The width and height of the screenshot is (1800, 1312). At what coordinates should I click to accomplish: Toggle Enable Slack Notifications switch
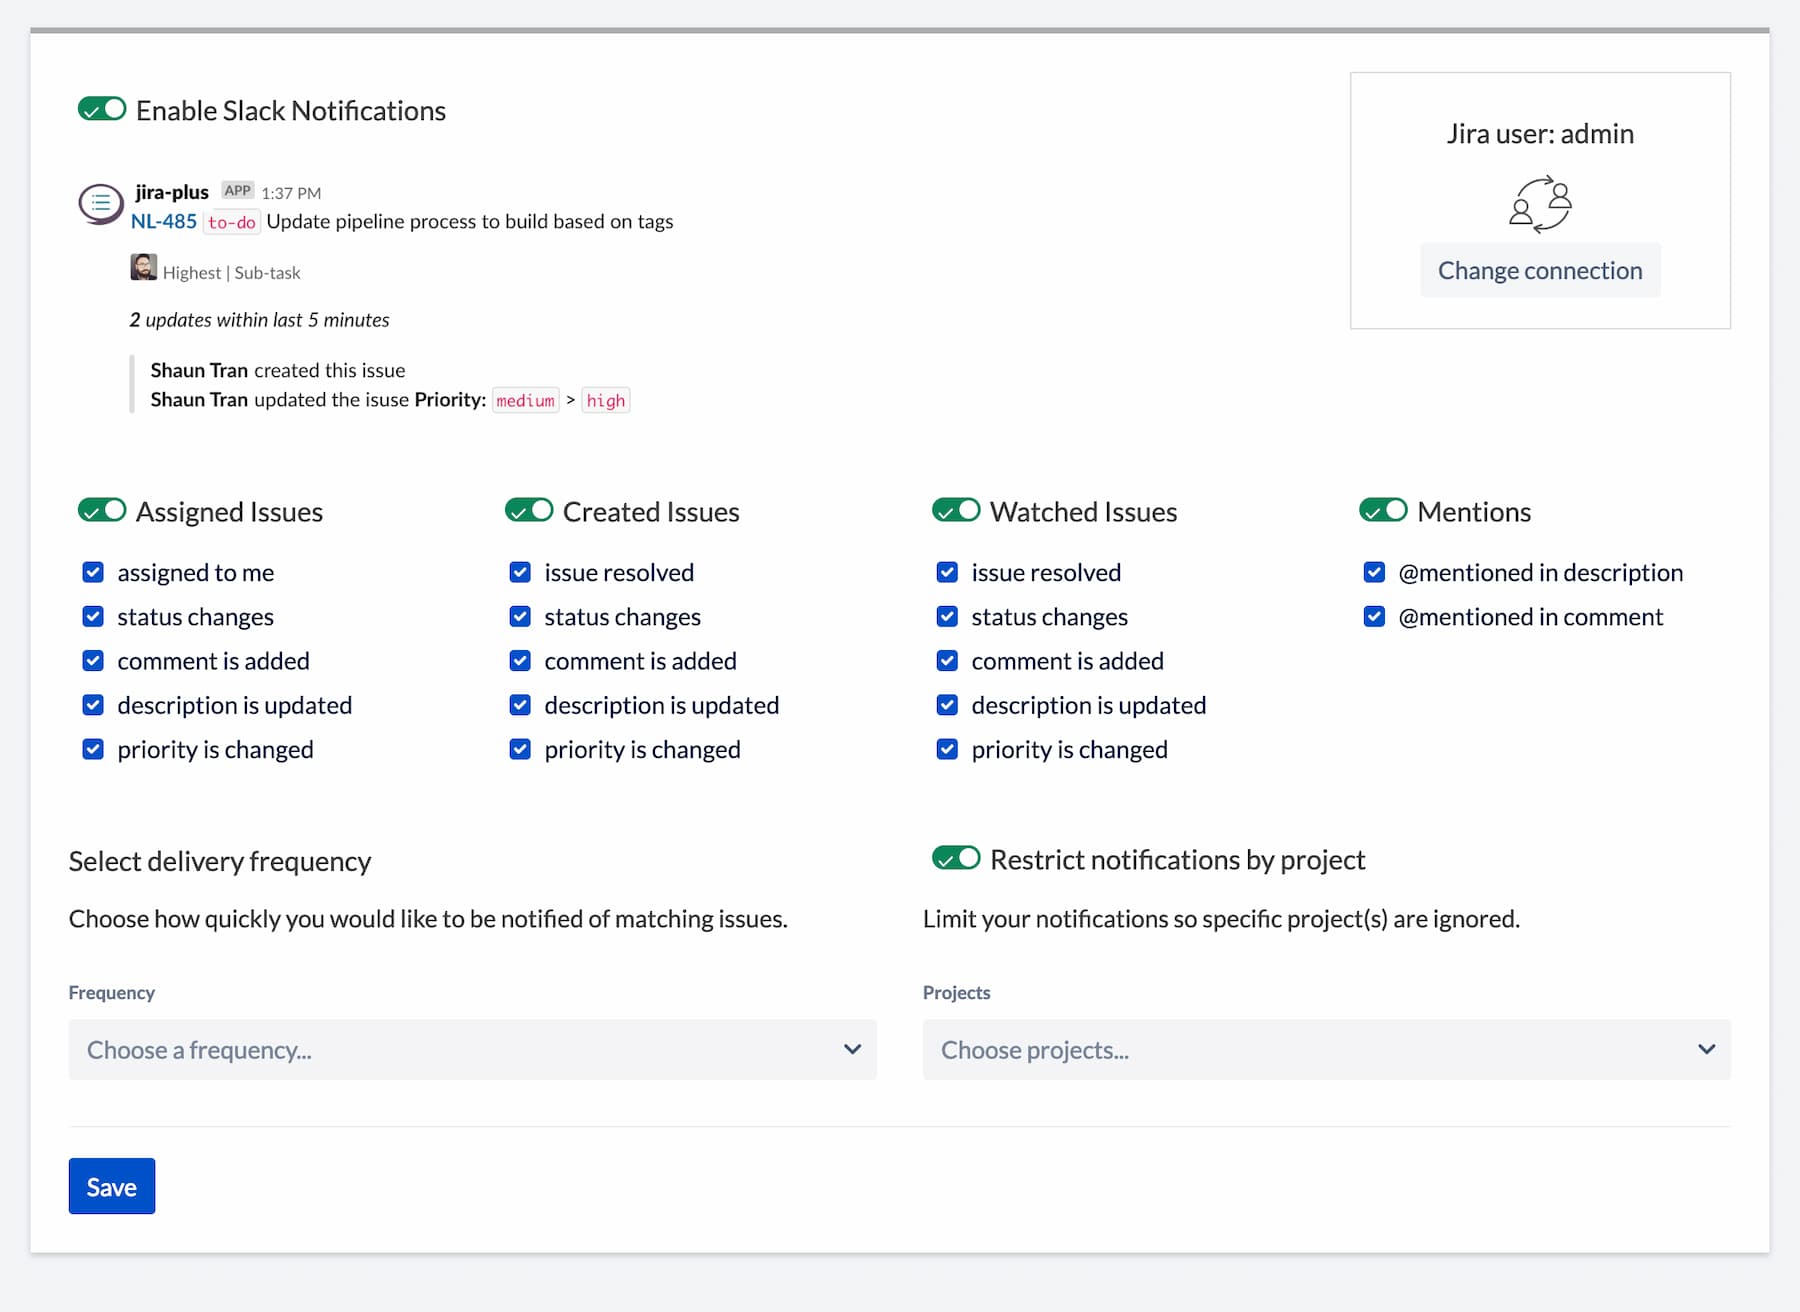click(102, 109)
